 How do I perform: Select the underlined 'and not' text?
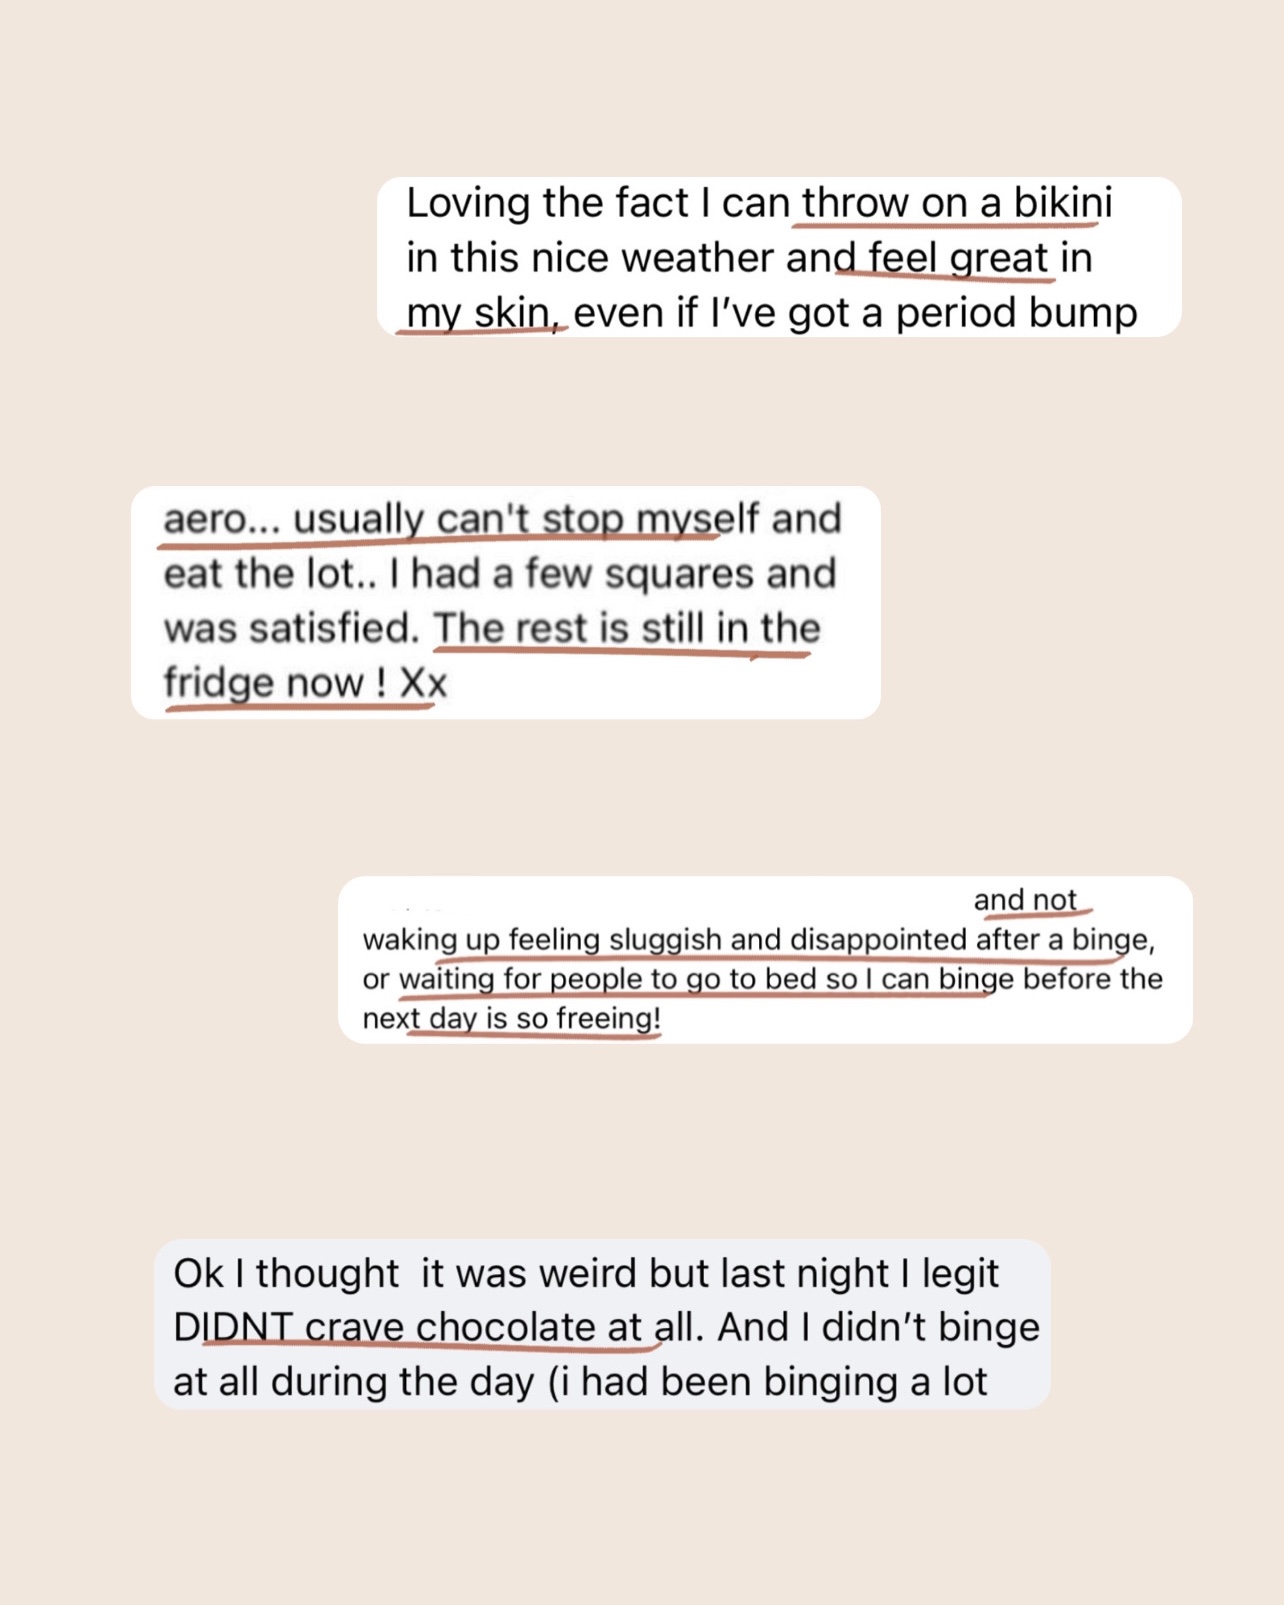click(x=1025, y=900)
